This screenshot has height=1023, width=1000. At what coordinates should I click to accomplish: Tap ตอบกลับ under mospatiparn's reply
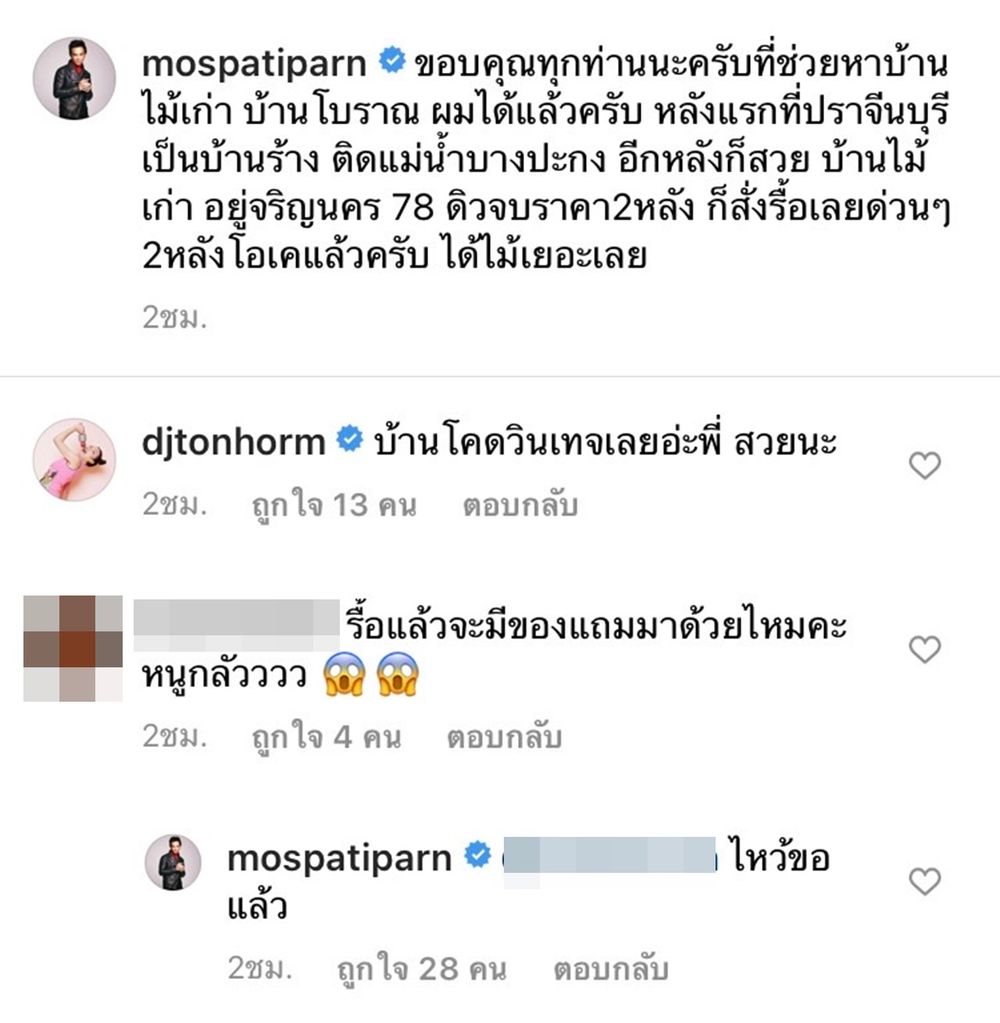pyautogui.click(x=611, y=970)
